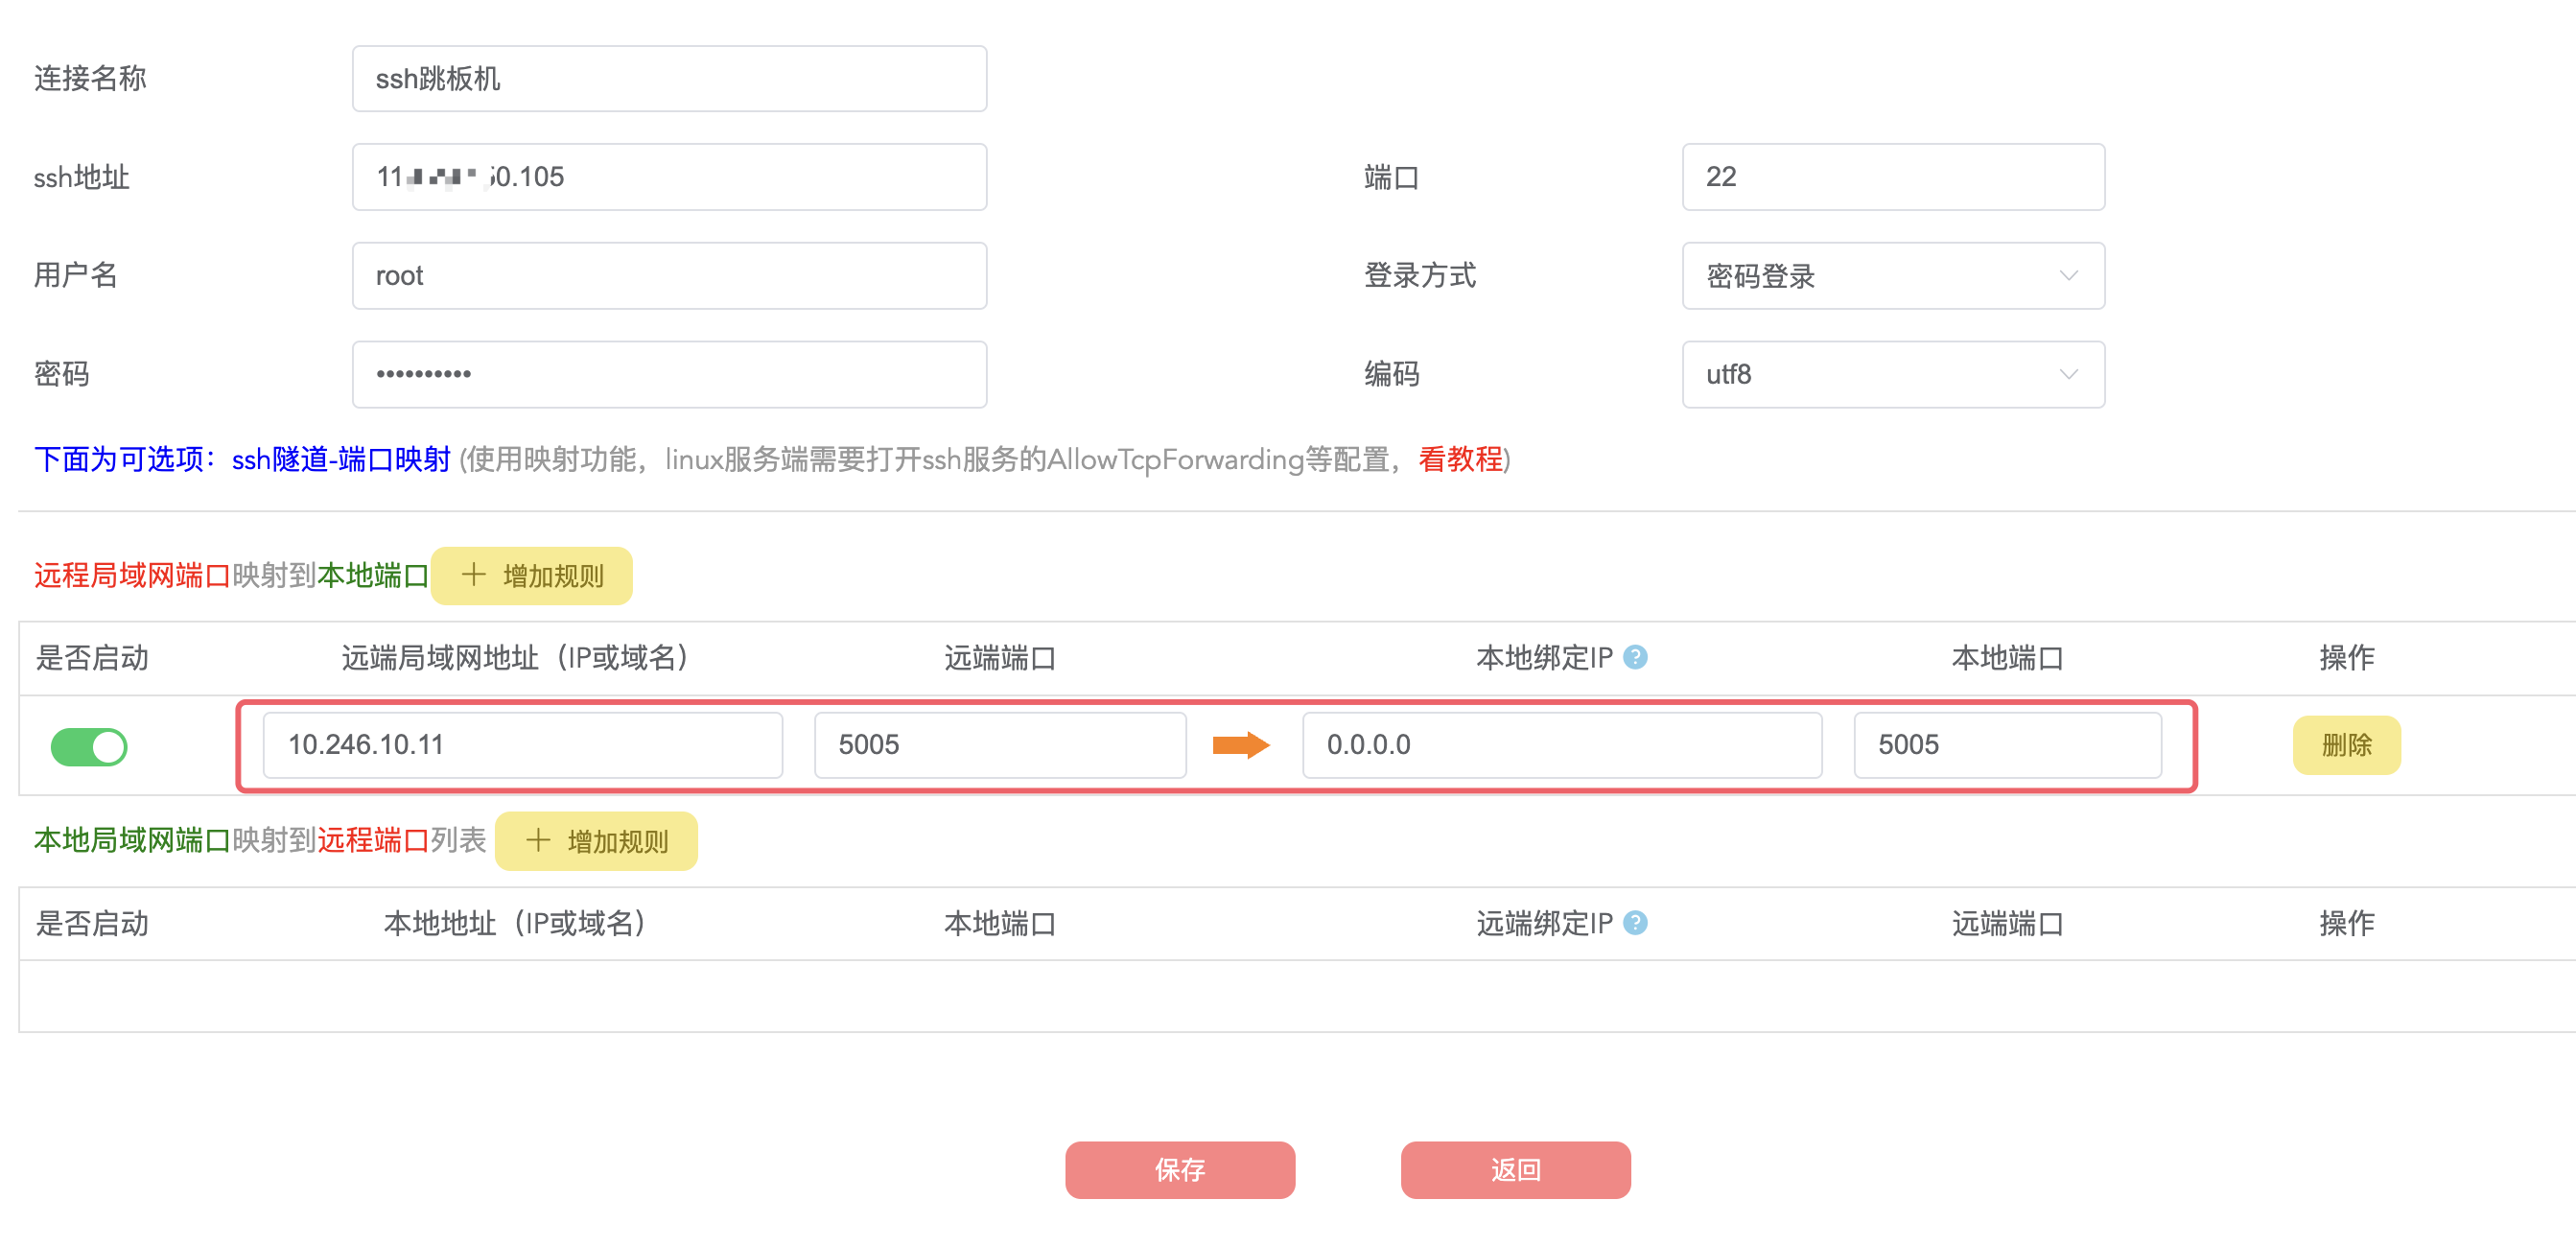Click 增加规则 for remote-to-local port mapping
The image size is (2576, 1247).
click(x=532, y=576)
